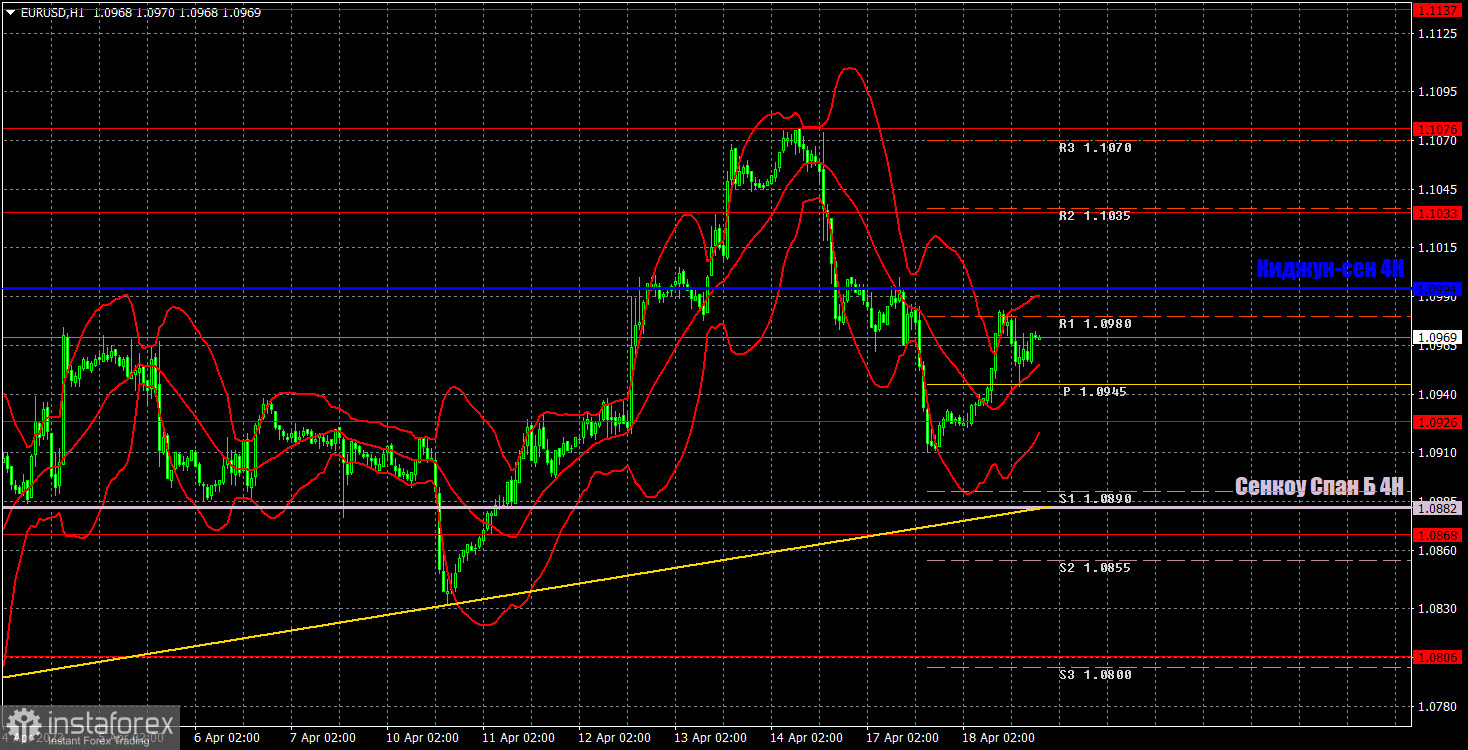Select the red 1.1033 level price tag
The width and height of the screenshot is (1468, 750).
tap(1438, 213)
